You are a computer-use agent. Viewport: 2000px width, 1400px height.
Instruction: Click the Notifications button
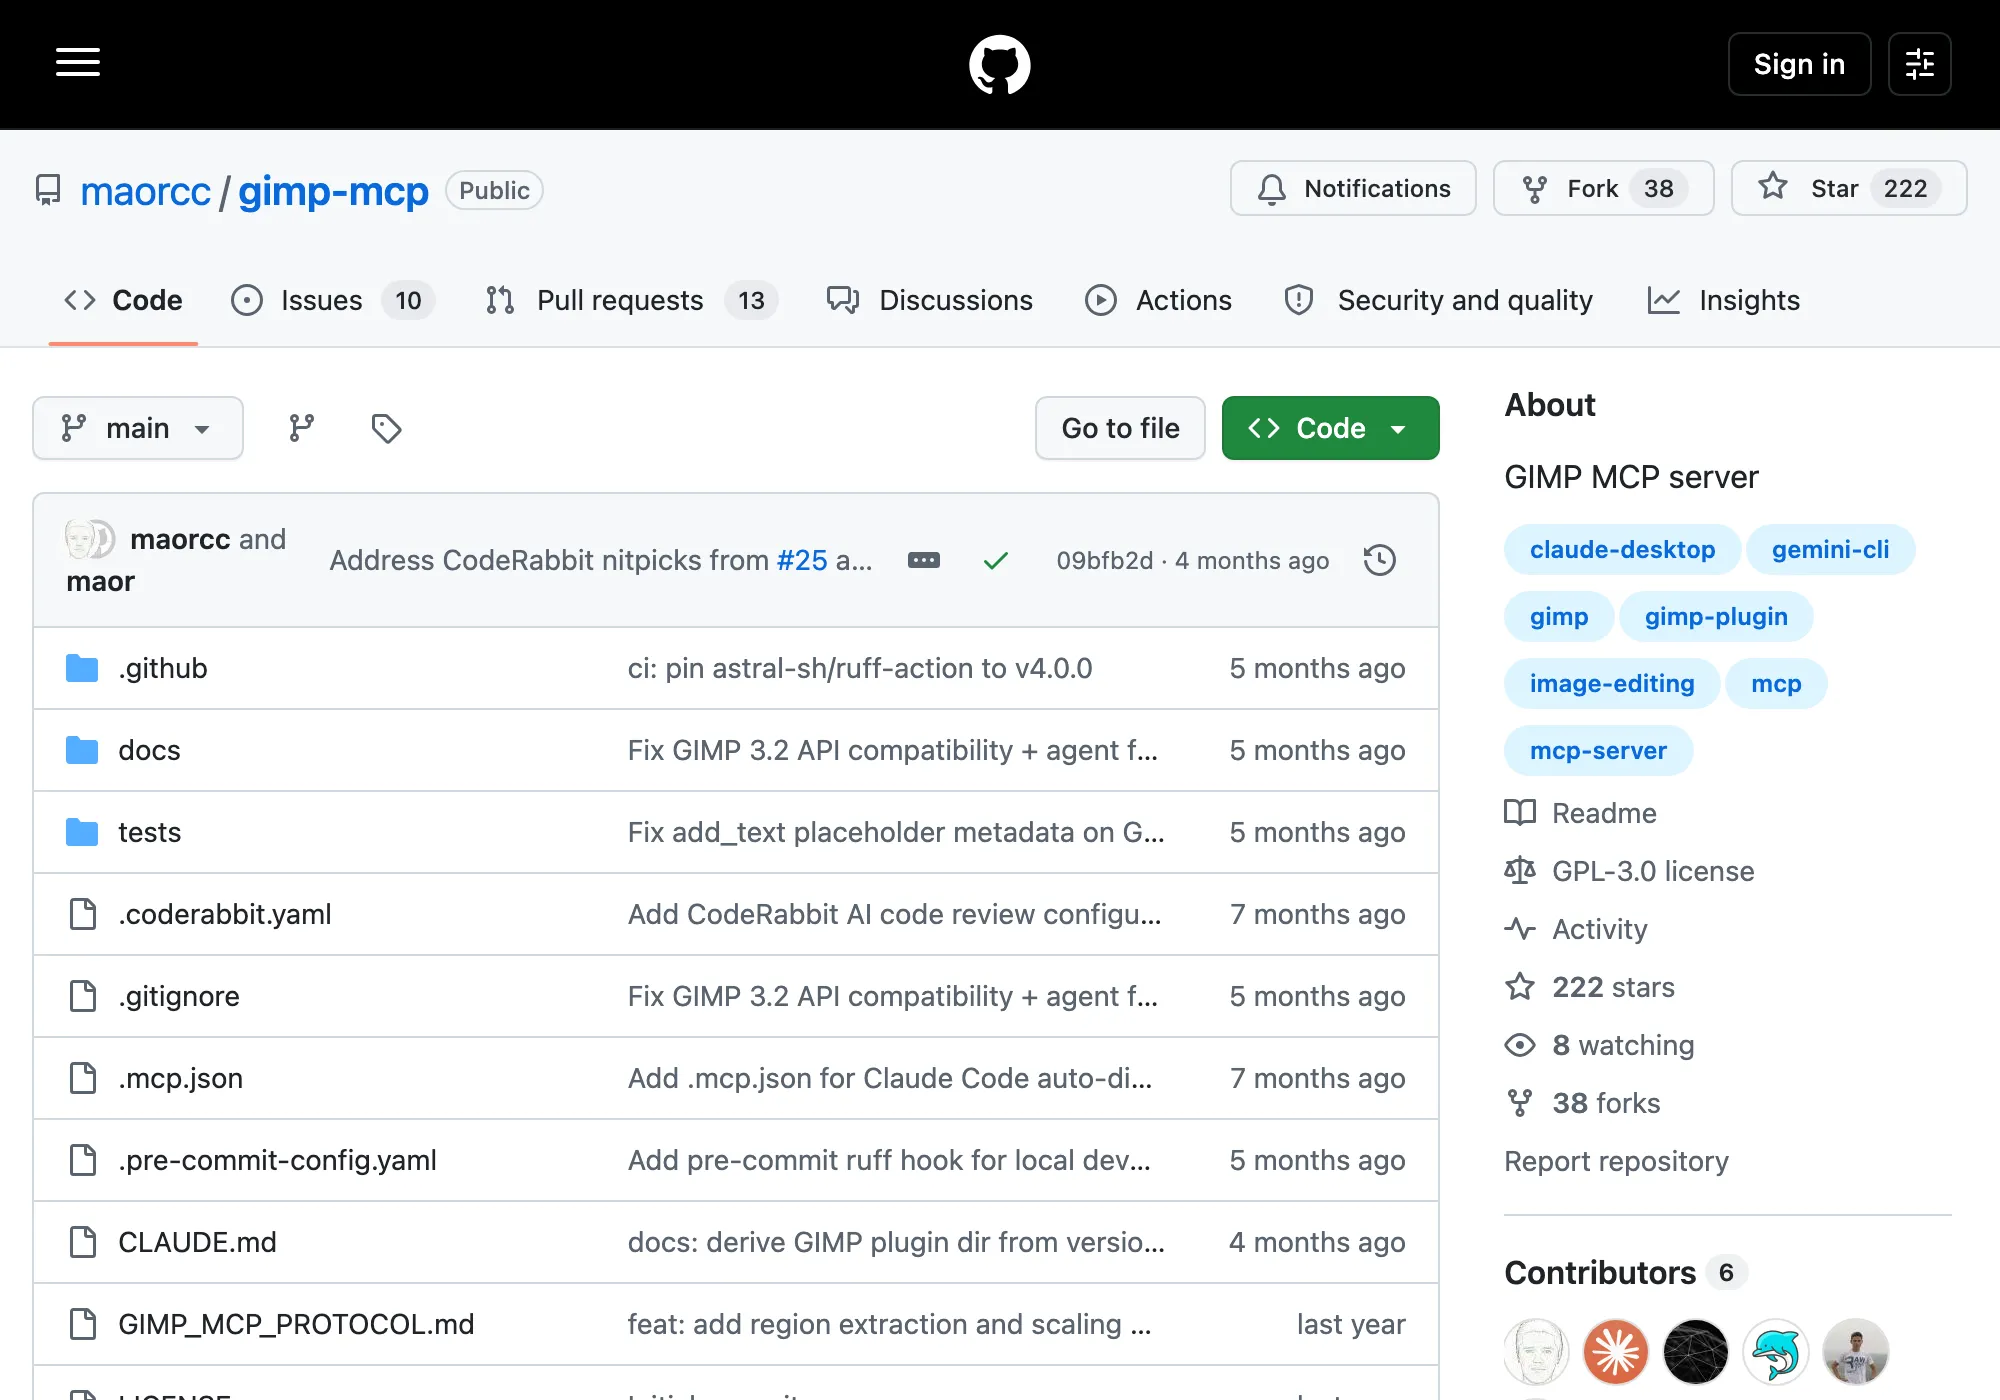[x=1353, y=188]
